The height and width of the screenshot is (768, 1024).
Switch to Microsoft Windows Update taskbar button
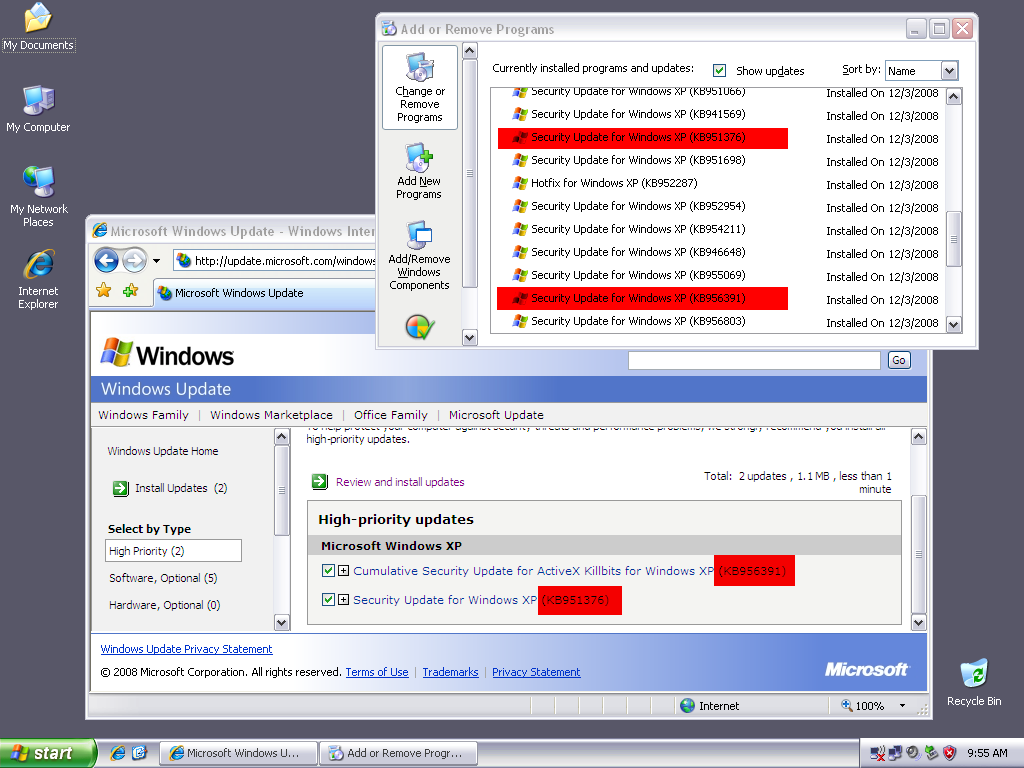click(x=238, y=753)
